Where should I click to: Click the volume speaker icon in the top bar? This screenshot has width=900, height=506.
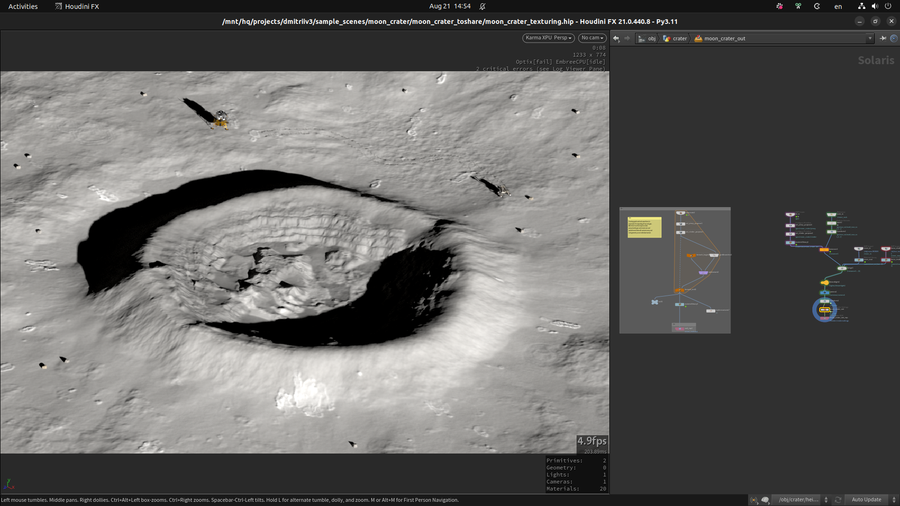(875, 6)
